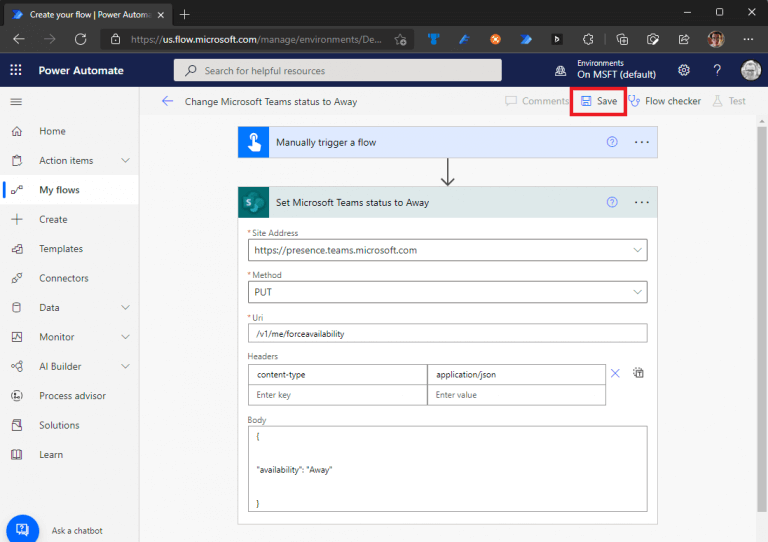Viewport: 768px width, 542px height.
Task: Click the Test button
Action: tap(729, 101)
